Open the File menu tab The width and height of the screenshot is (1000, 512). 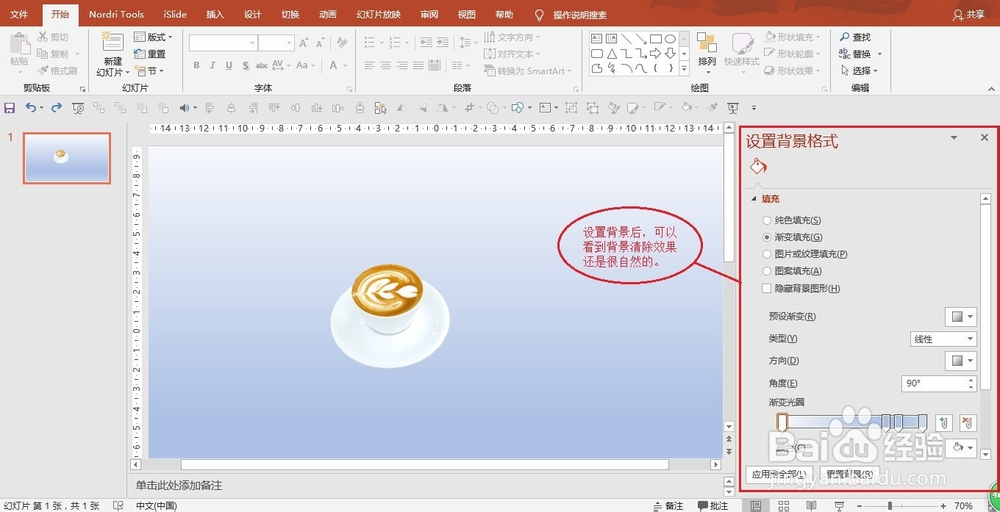click(19, 14)
